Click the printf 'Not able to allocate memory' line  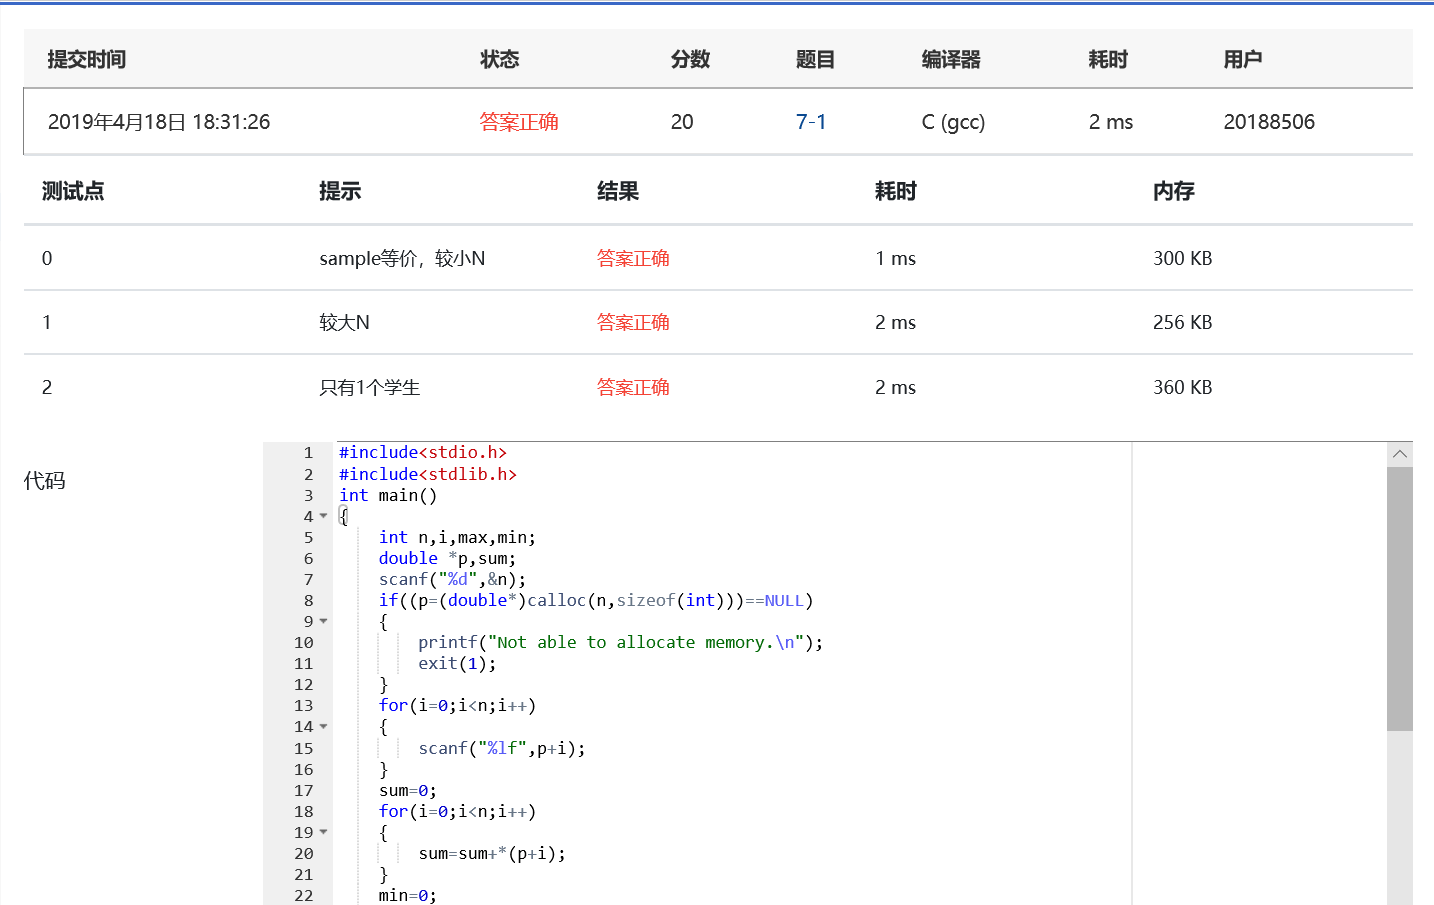click(x=621, y=642)
